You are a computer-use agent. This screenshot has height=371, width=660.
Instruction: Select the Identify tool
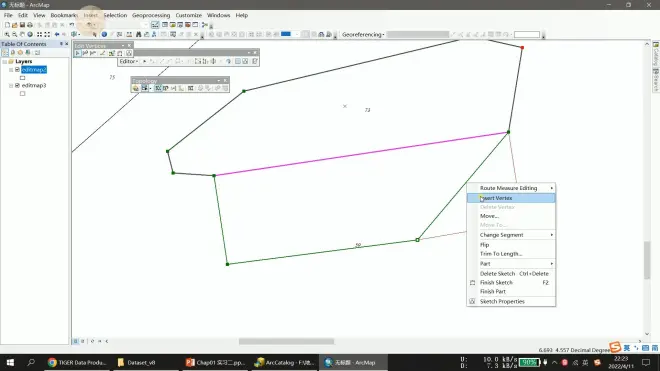coord(104,35)
